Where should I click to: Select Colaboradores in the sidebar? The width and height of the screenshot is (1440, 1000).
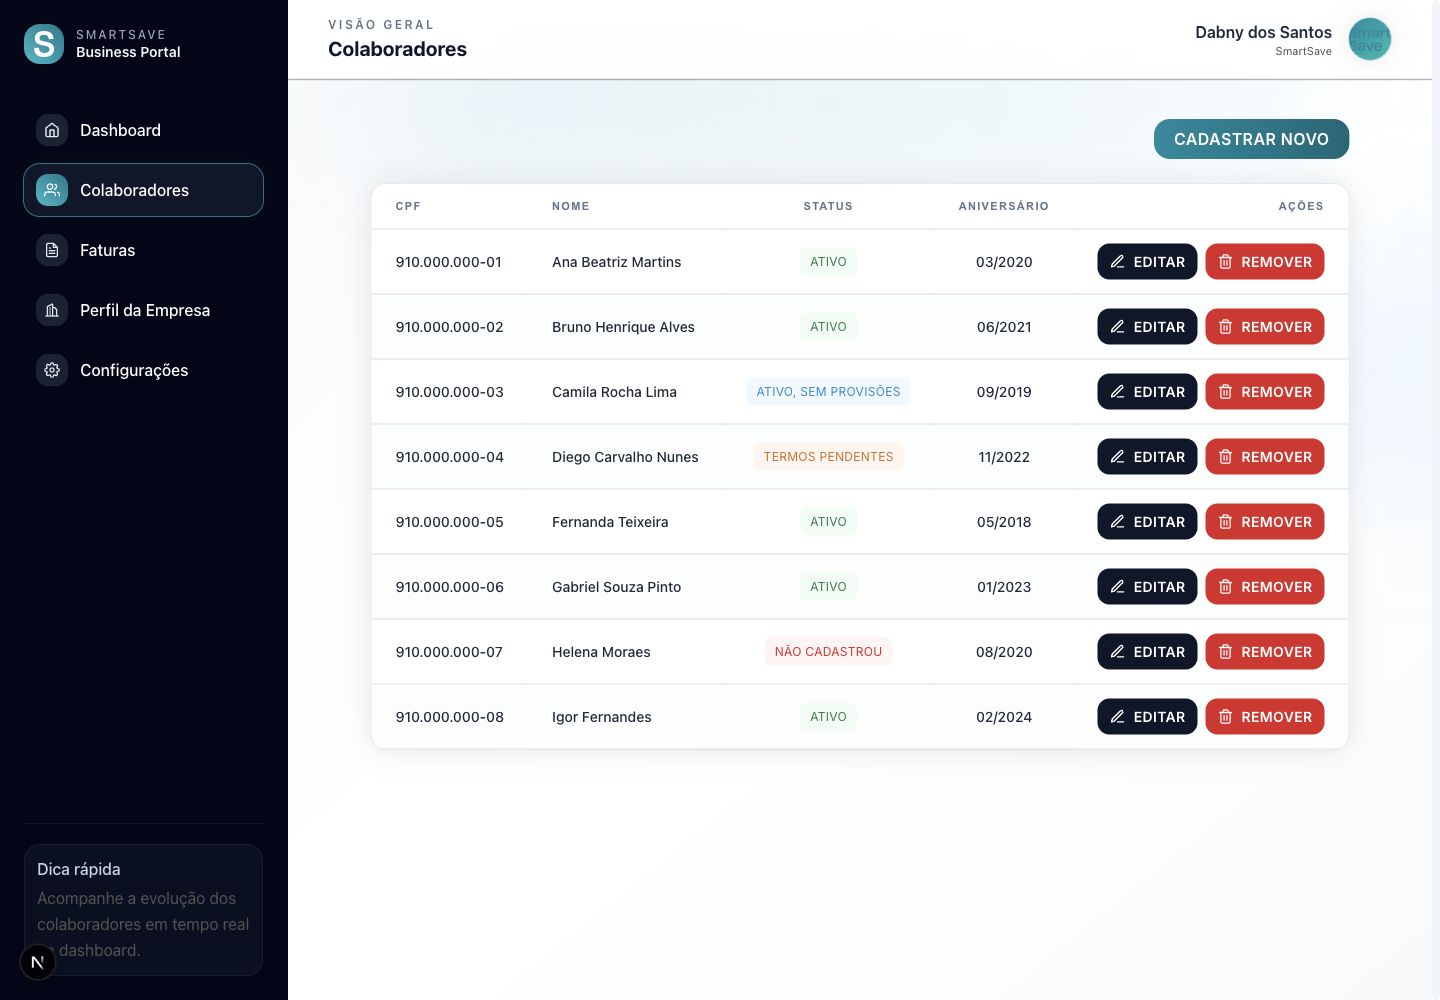click(x=143, y=190)
